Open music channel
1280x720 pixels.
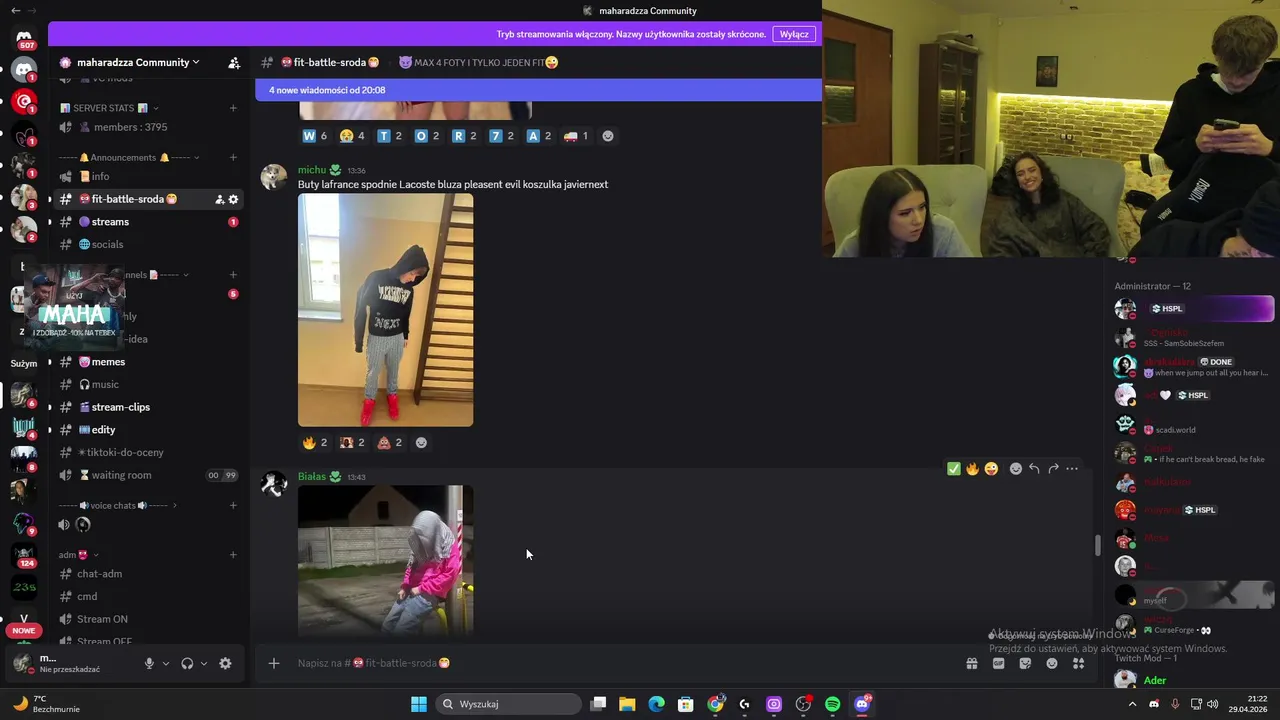(x=148, y=384)
